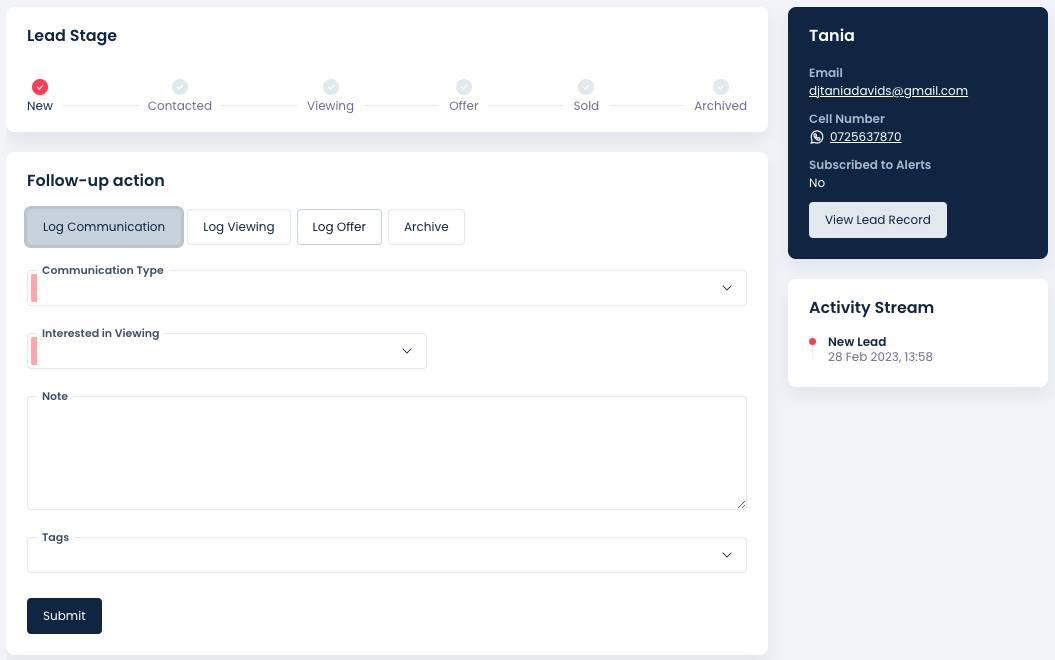Select the Offer stage check icon
Viewport: 1055px width, 660px height.
pyautogui.click(x=464, y=87)
